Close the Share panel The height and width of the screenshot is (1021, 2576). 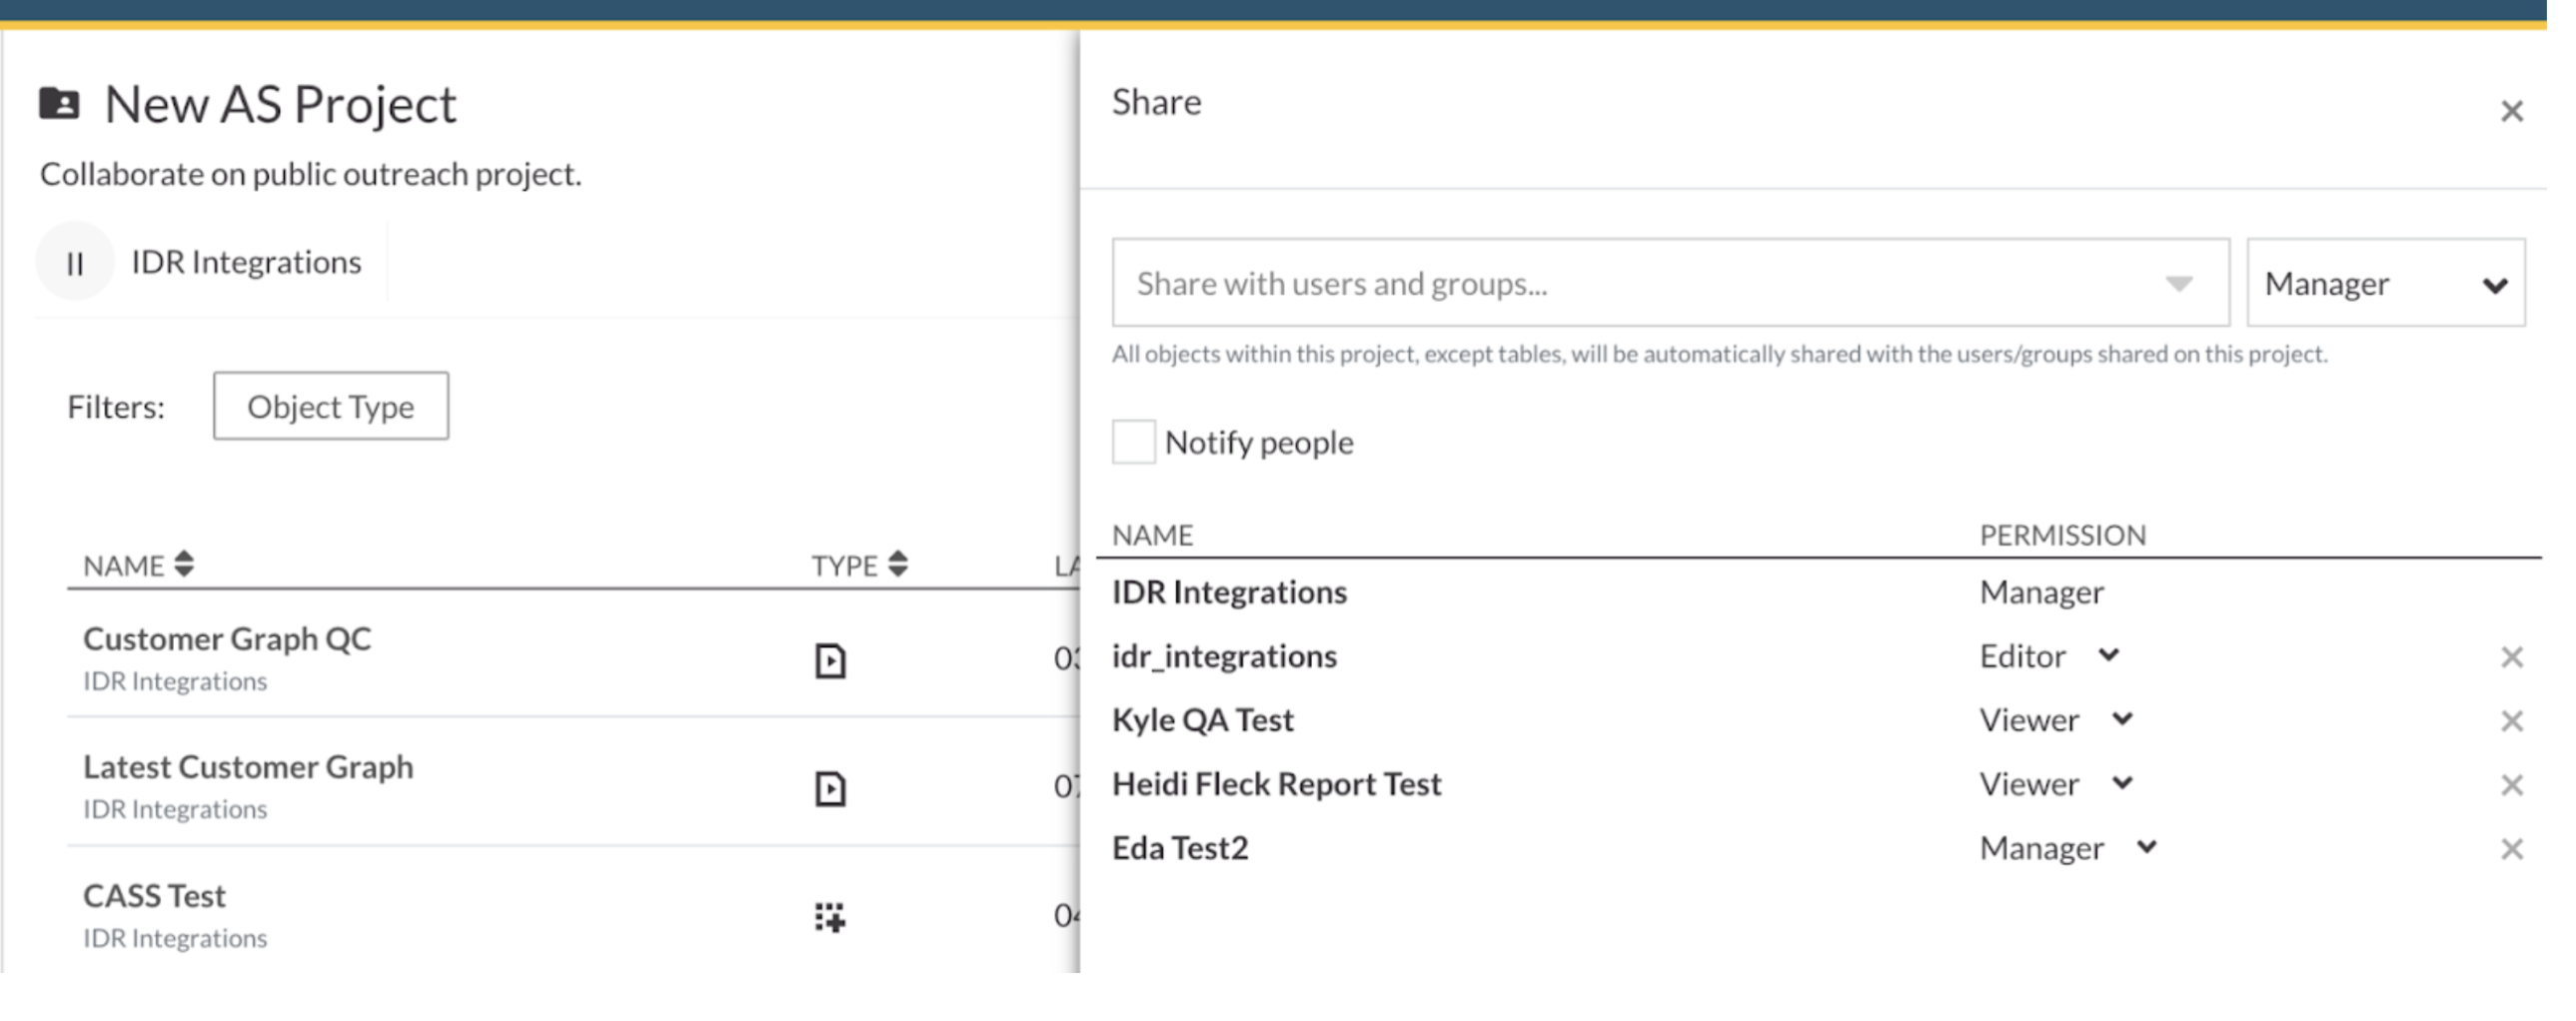(x=2511, y=111)
